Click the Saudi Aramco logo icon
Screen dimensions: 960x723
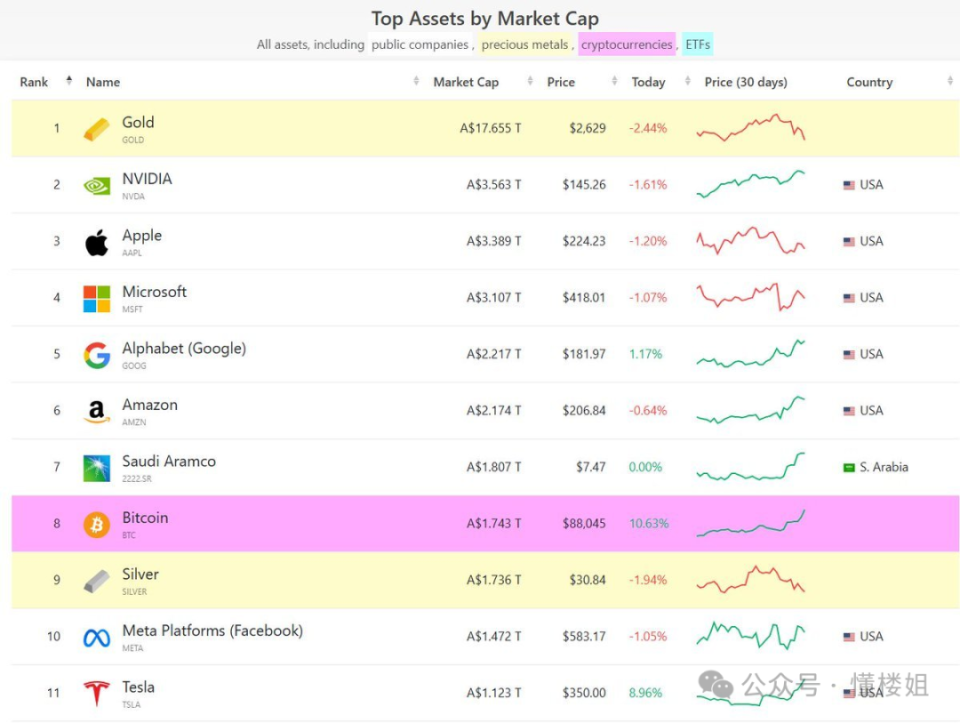97,468
